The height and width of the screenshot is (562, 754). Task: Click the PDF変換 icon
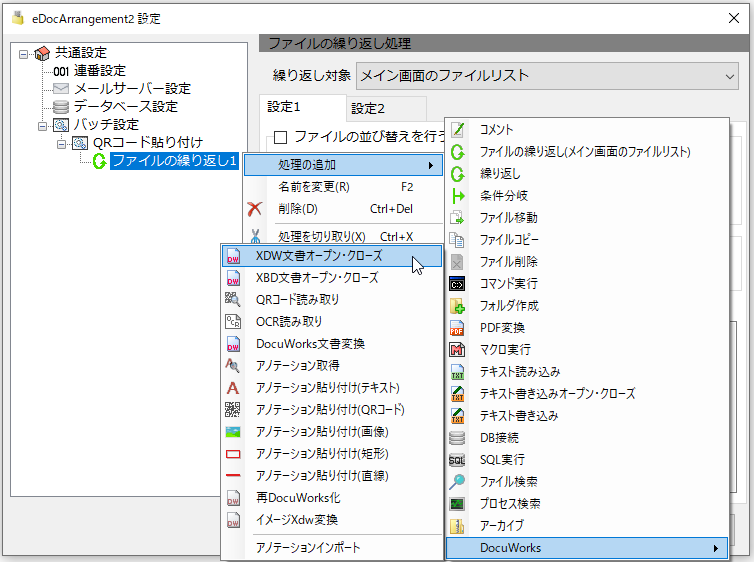457,328
